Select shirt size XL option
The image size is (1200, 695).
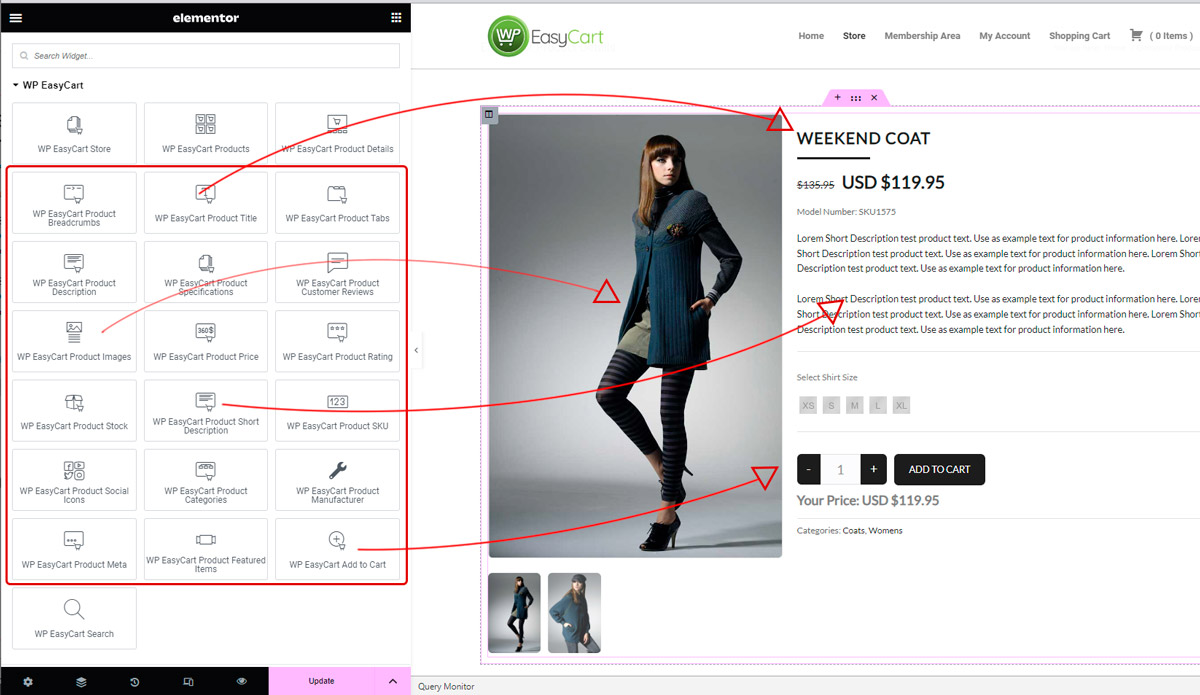[x=901, y=405]
